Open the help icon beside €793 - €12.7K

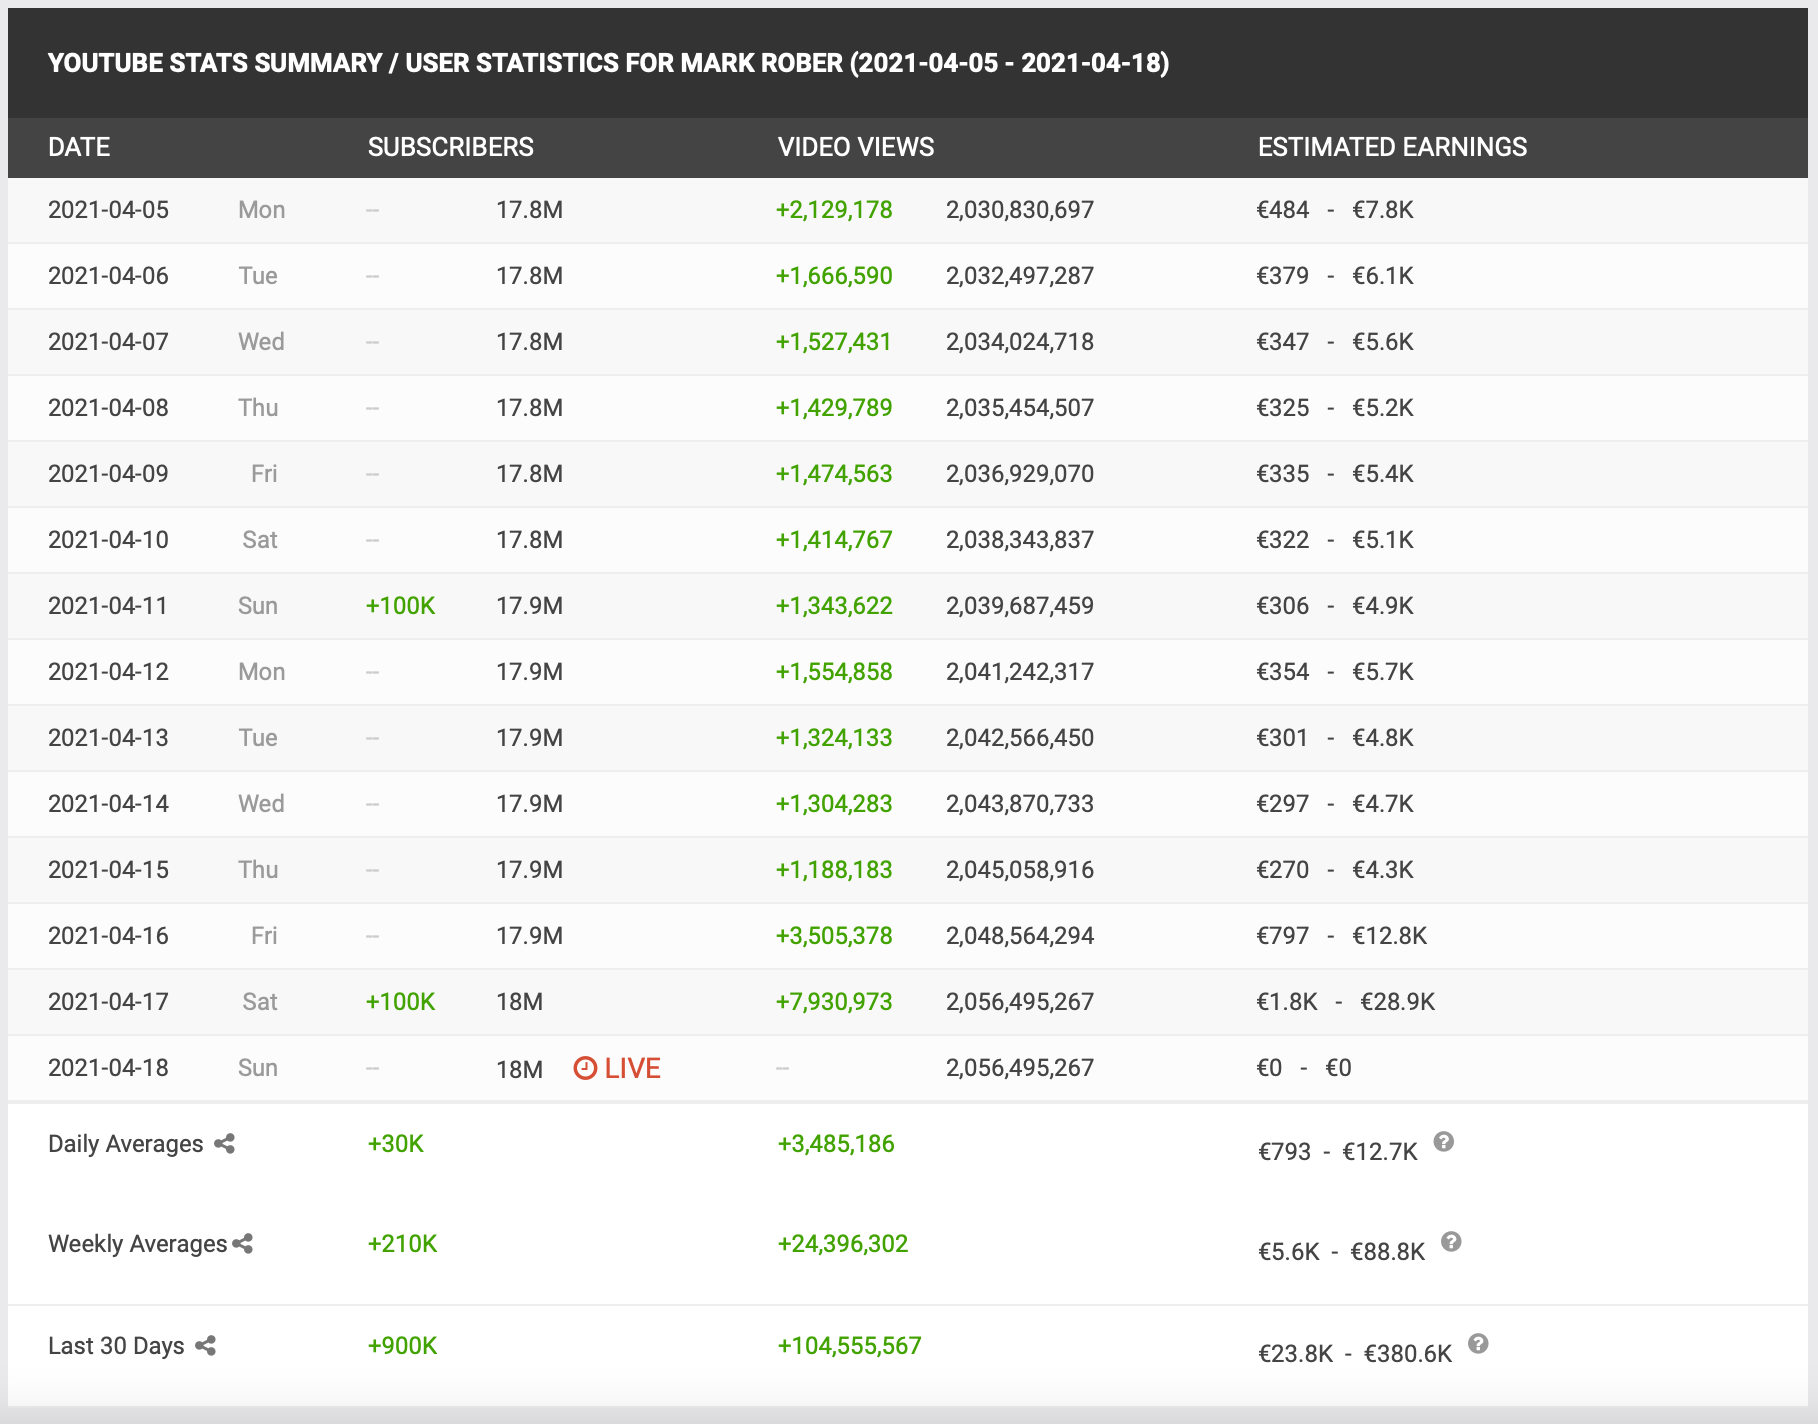pyautogui.click(x=1443, y=1141)
